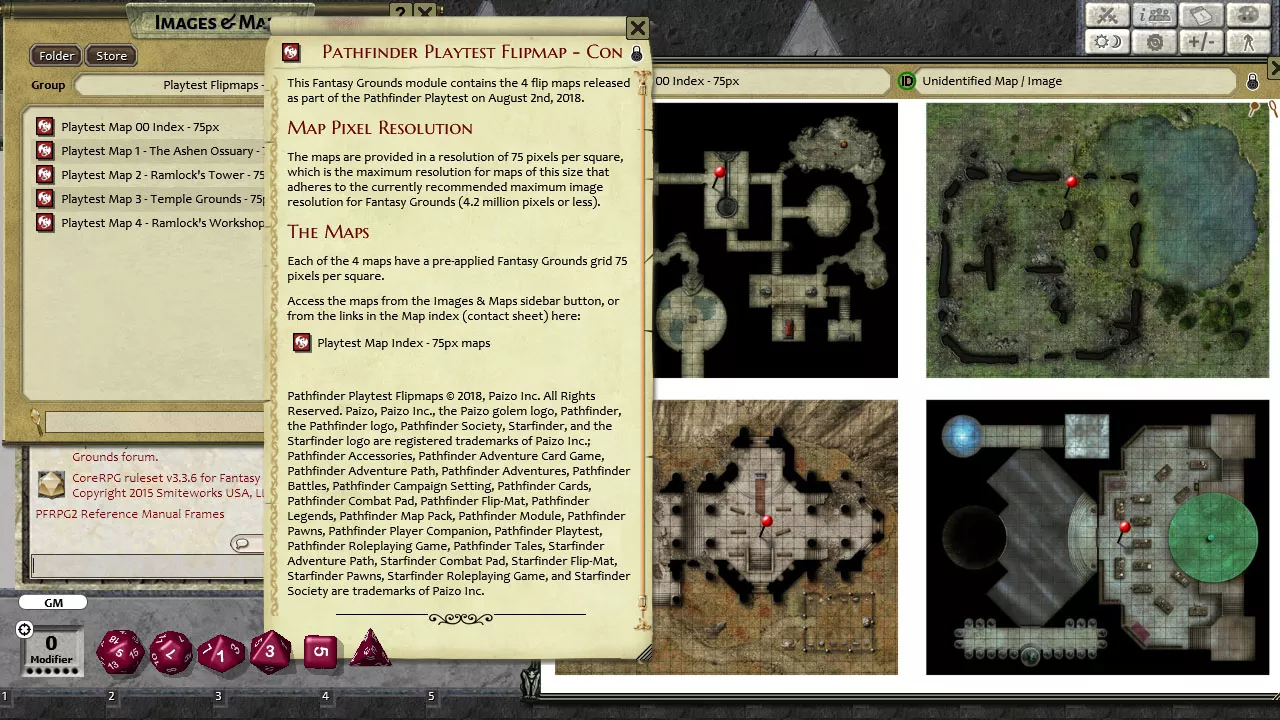
Task: Open the Party Sheet people icon
Action: click(x=1154, y=16)
